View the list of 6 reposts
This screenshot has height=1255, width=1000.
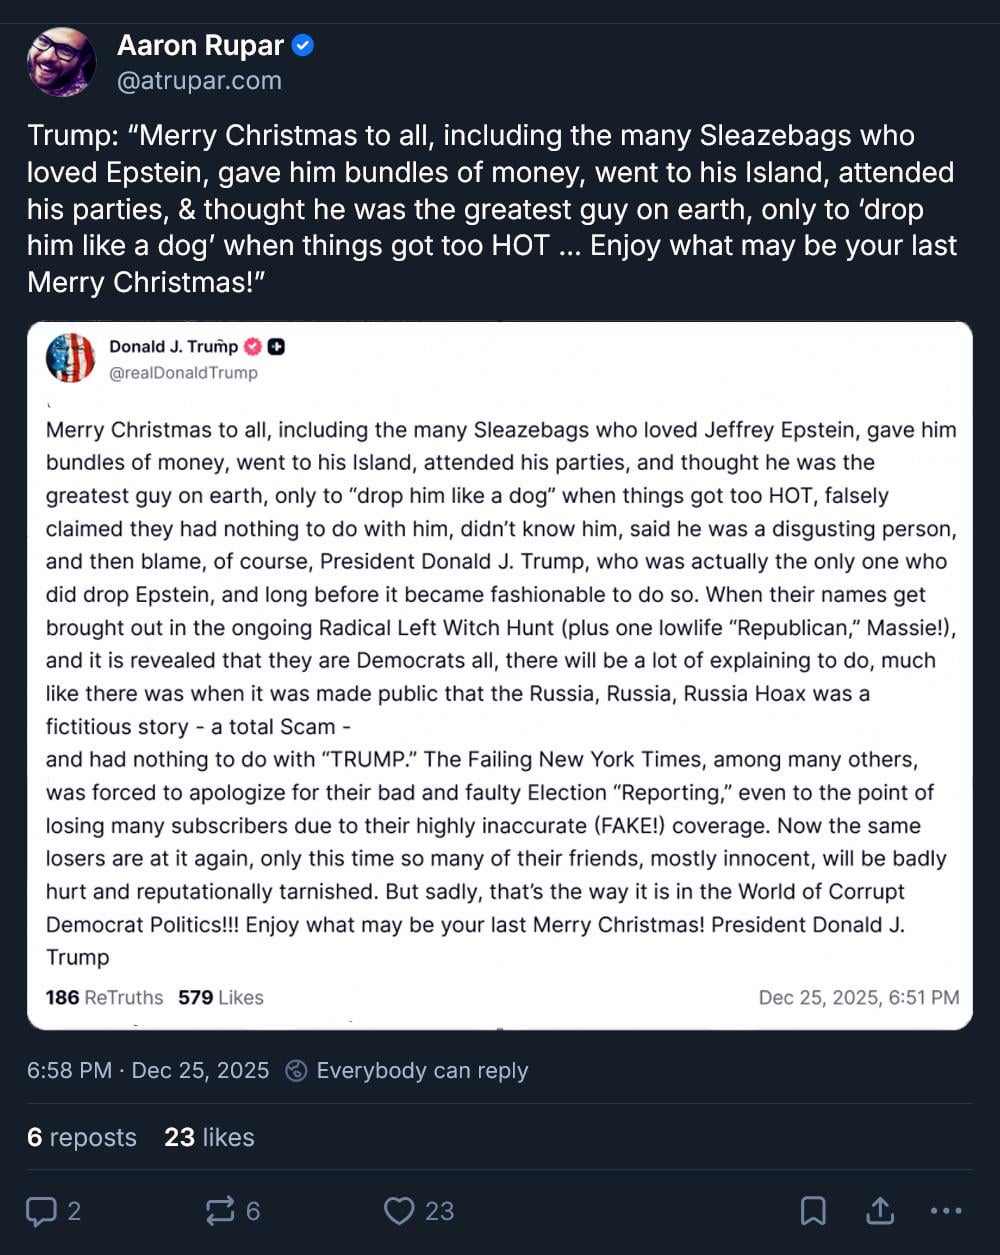coord(82,1137)
